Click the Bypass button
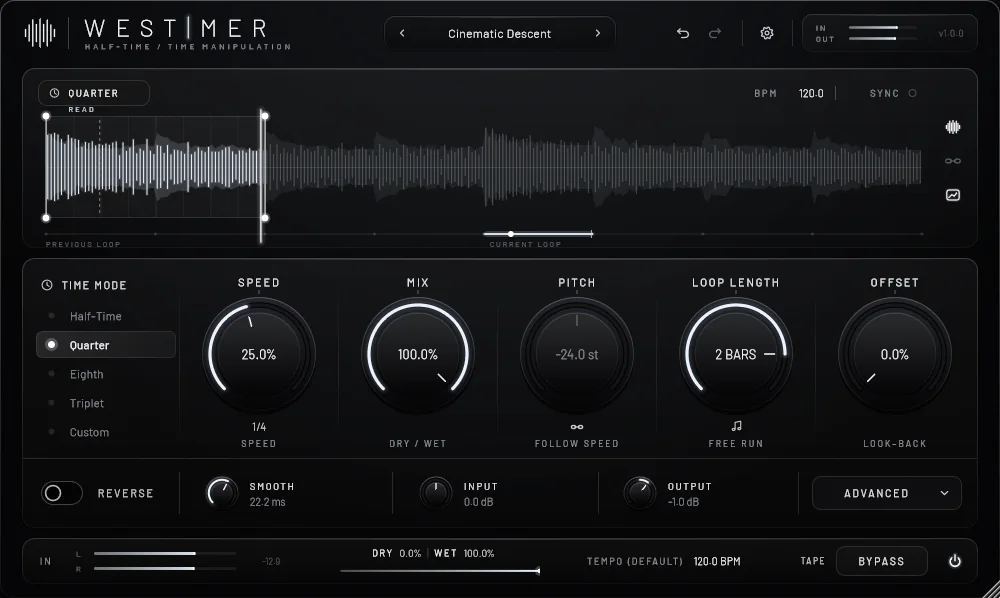The width and height of the screenshot is (1000, 598). (x=881, y=561)
